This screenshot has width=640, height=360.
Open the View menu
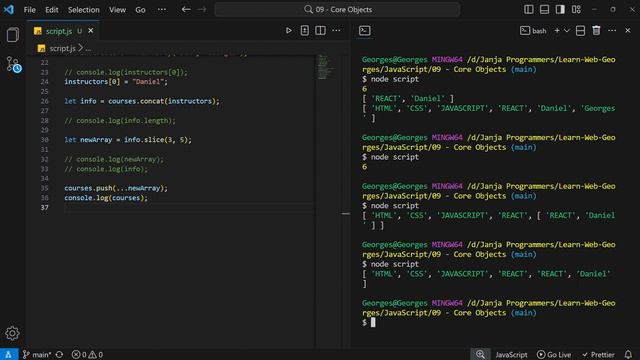(117, 9)
